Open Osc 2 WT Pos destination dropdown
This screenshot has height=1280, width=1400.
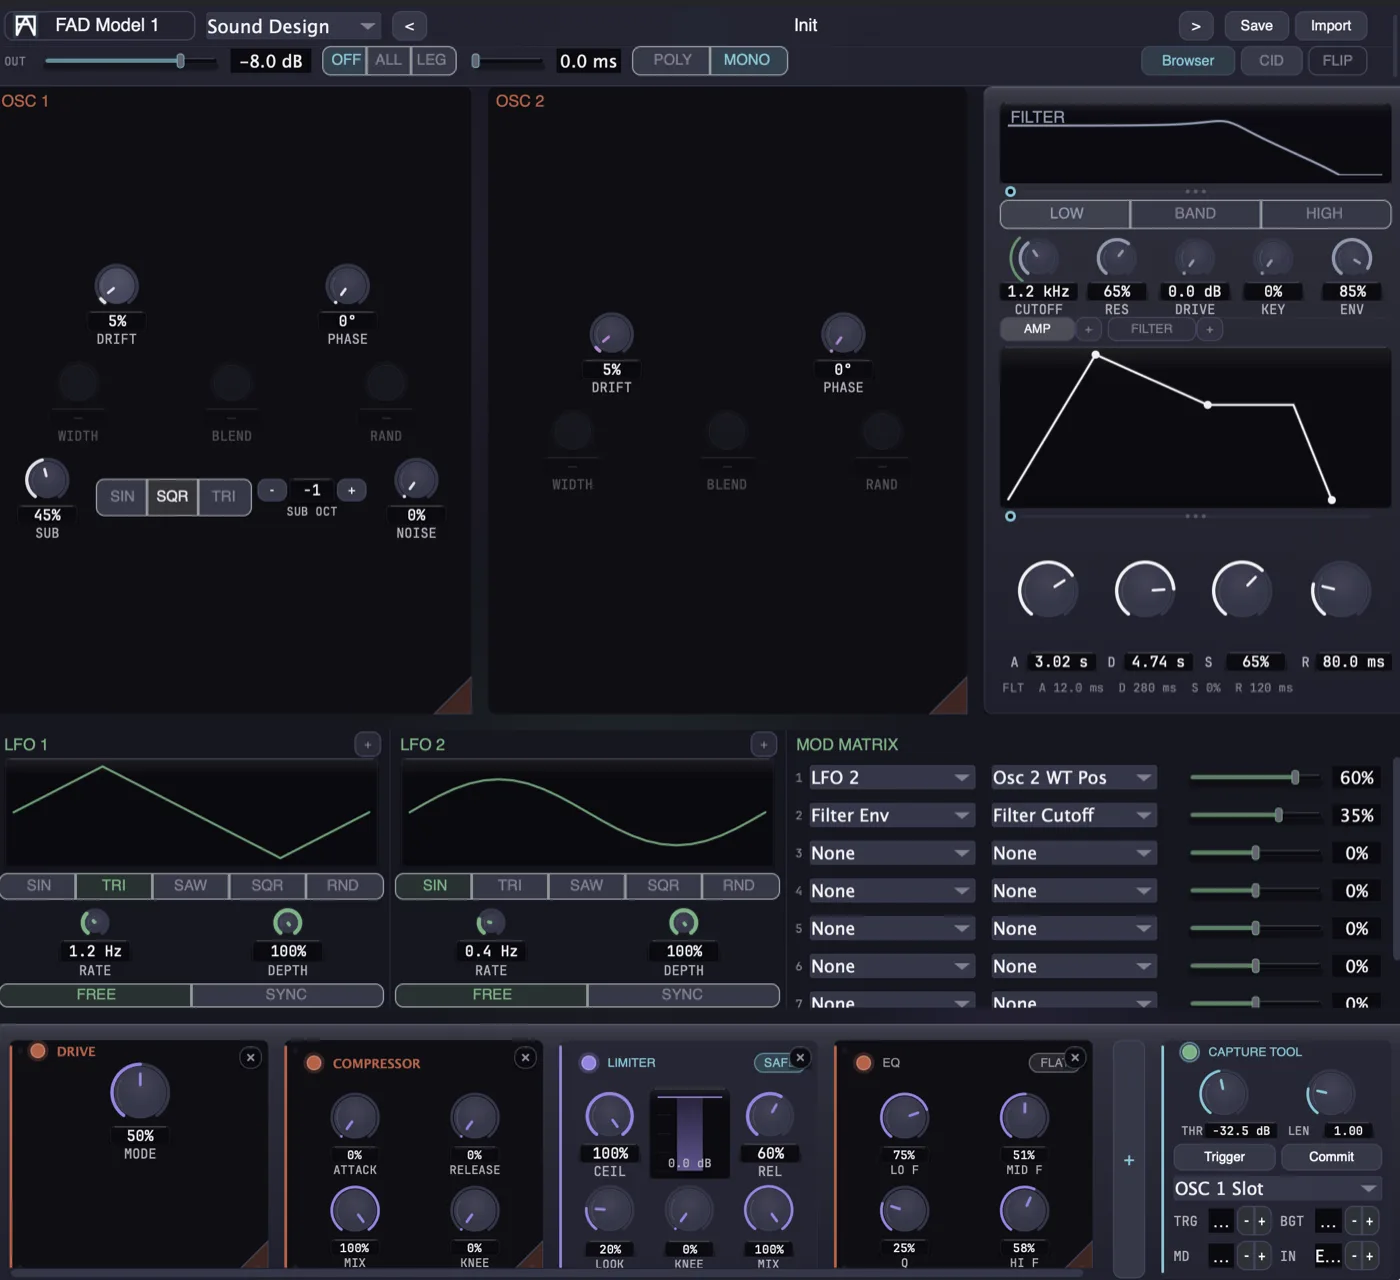[x=1073, y=778]
